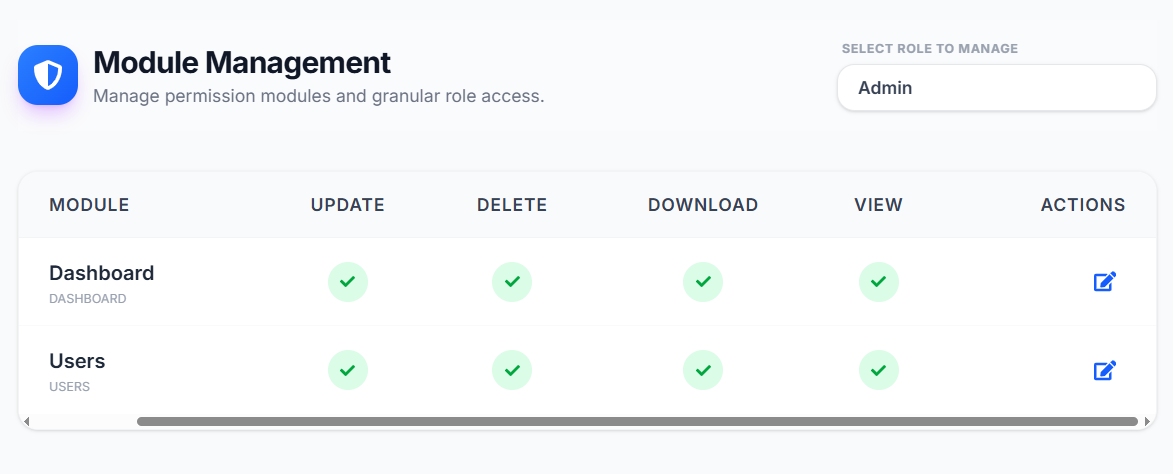Click the DOWNLOAD column header
1173x474 pixels.
703,205
